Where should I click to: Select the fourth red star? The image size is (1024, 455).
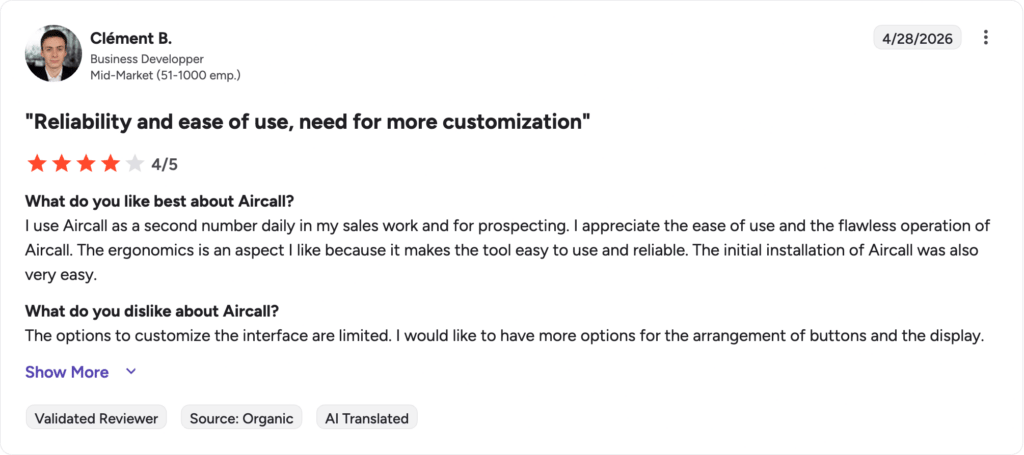point(110,164)
